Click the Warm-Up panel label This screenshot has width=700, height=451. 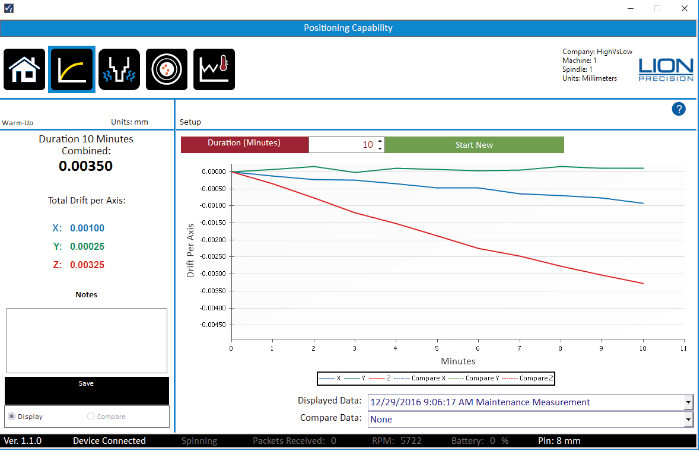pos(17,123)
